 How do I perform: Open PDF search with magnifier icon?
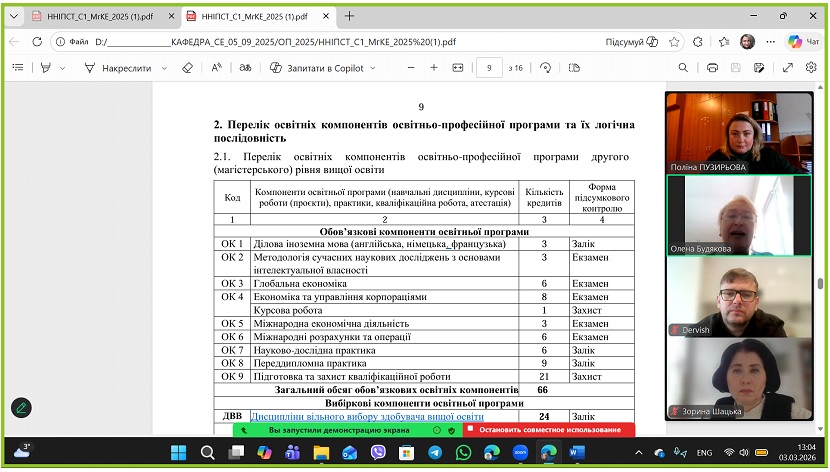pyautogui.click(x=683, y=68)
